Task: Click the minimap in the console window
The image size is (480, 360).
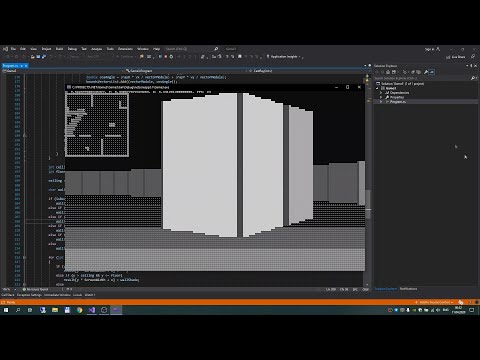Action: tap(97, 125)
